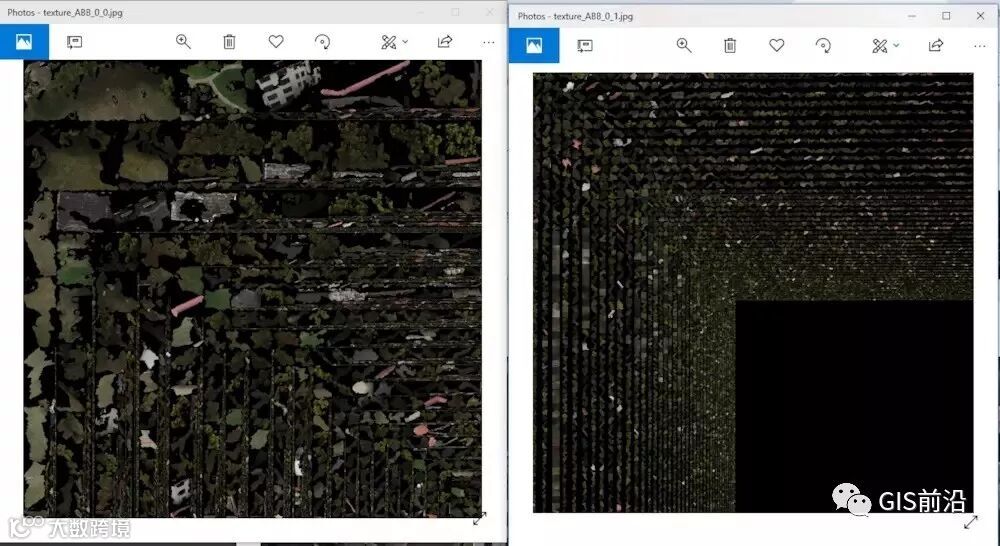Click the texture_AB8_0_1.jpg title bar text
Screen dimensions: 1000x546
(x=575, y=16)
